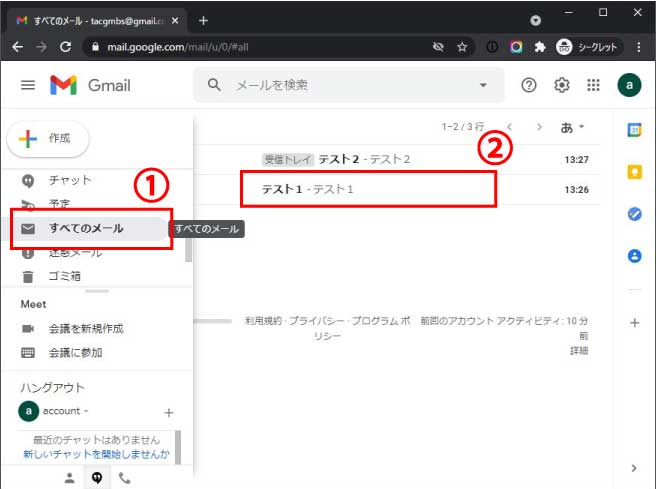Bookmark this page with the star icon
656x489 pixels.
coord(462,47)
